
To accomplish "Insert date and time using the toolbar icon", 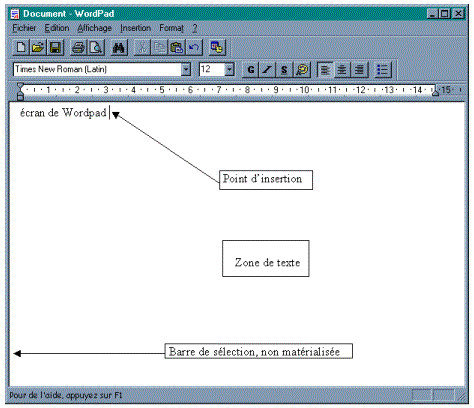I will (x=217, y=48).
